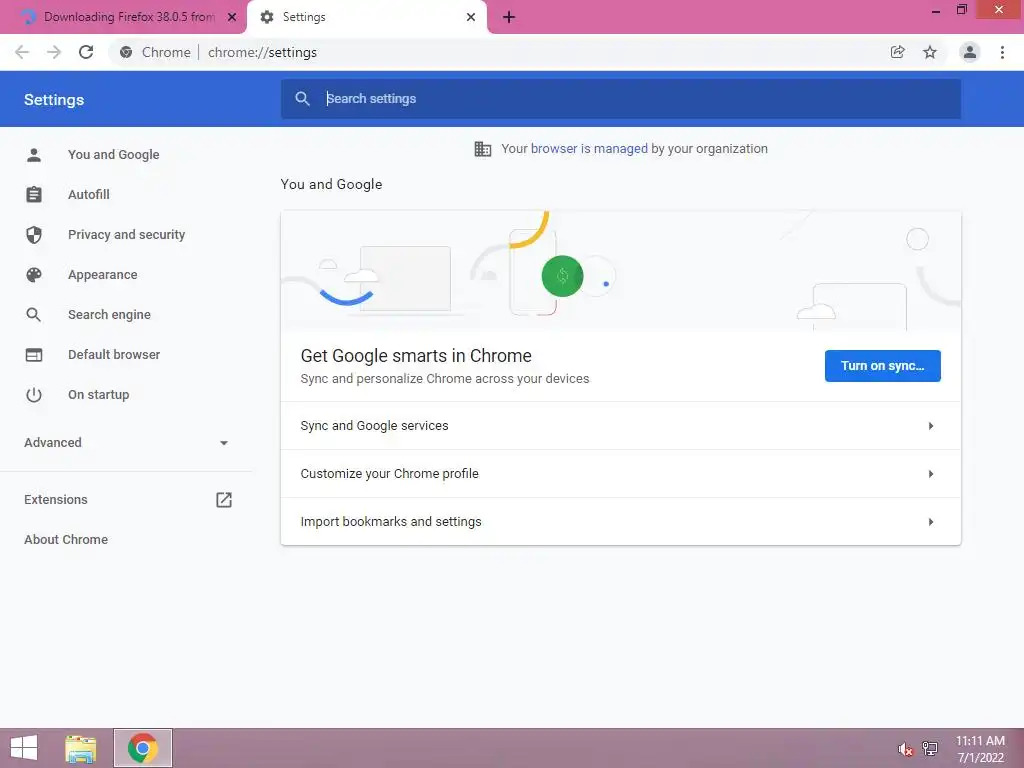Open the 'browser is managed' link
The image size is (1024, 768).
click(x=589, y=149)
